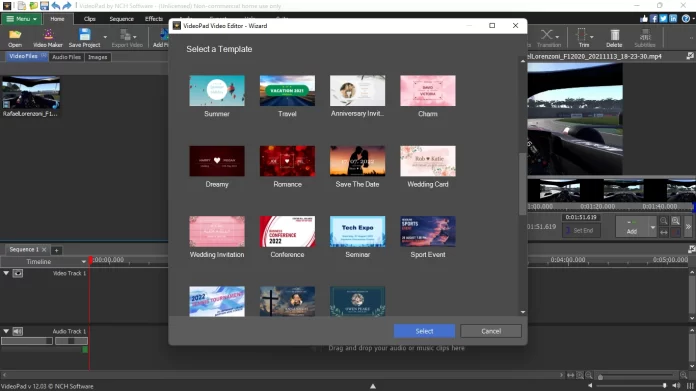Click the thumbs-up like icon
Screen dimensions: 696x391
pos(644,19)
